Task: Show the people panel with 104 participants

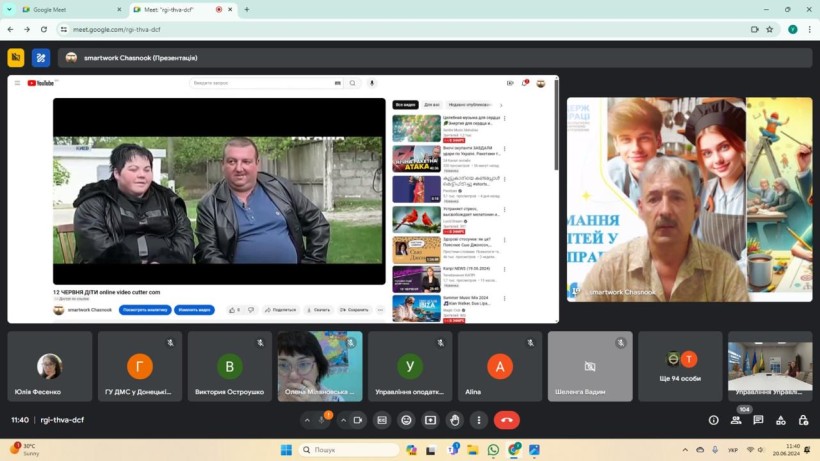Action: tap(736, 420)
